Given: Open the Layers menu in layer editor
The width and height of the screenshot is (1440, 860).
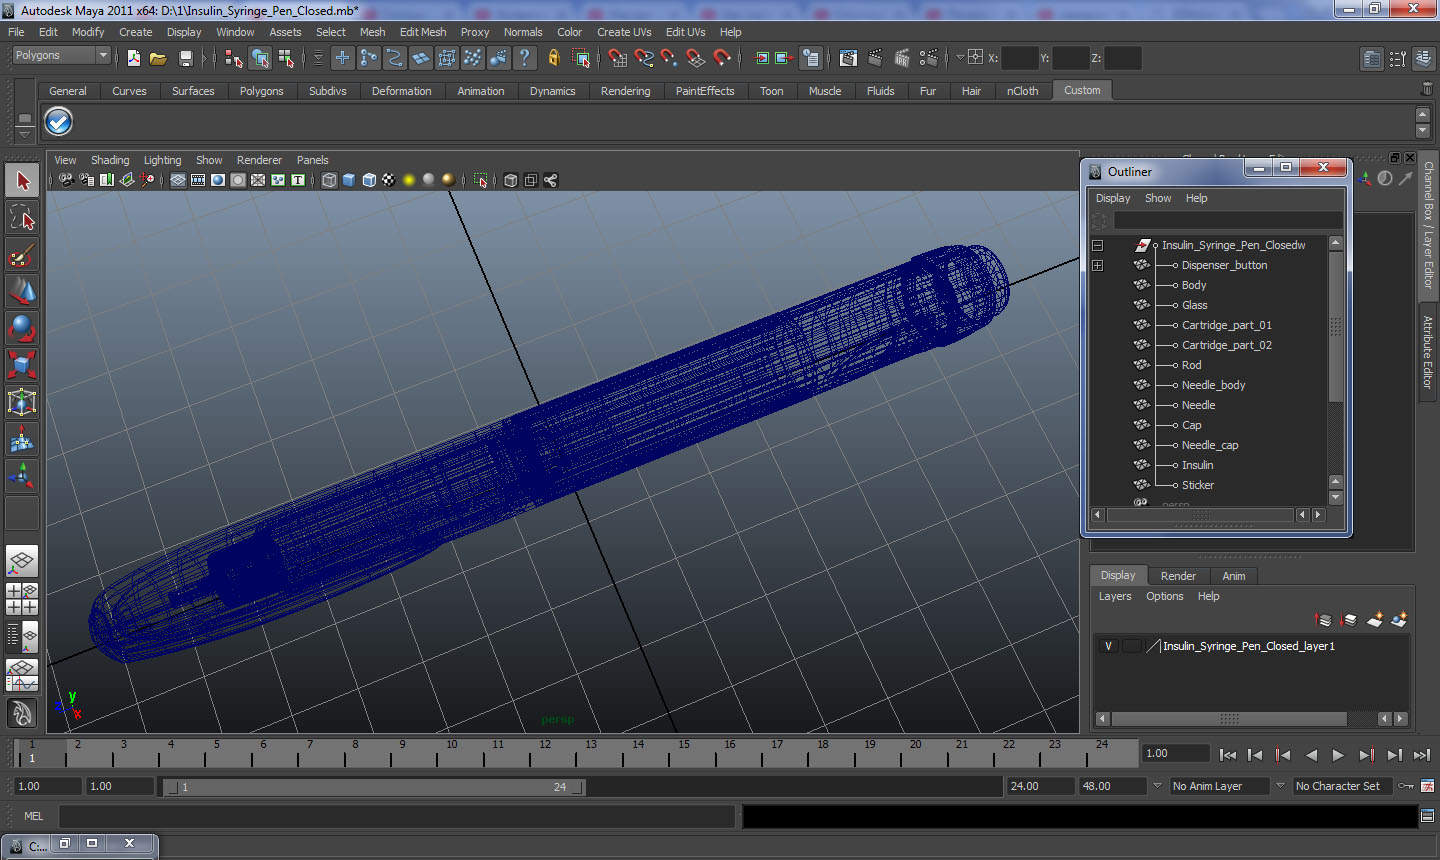Looking at the screenshot, I should [1115, 596].
